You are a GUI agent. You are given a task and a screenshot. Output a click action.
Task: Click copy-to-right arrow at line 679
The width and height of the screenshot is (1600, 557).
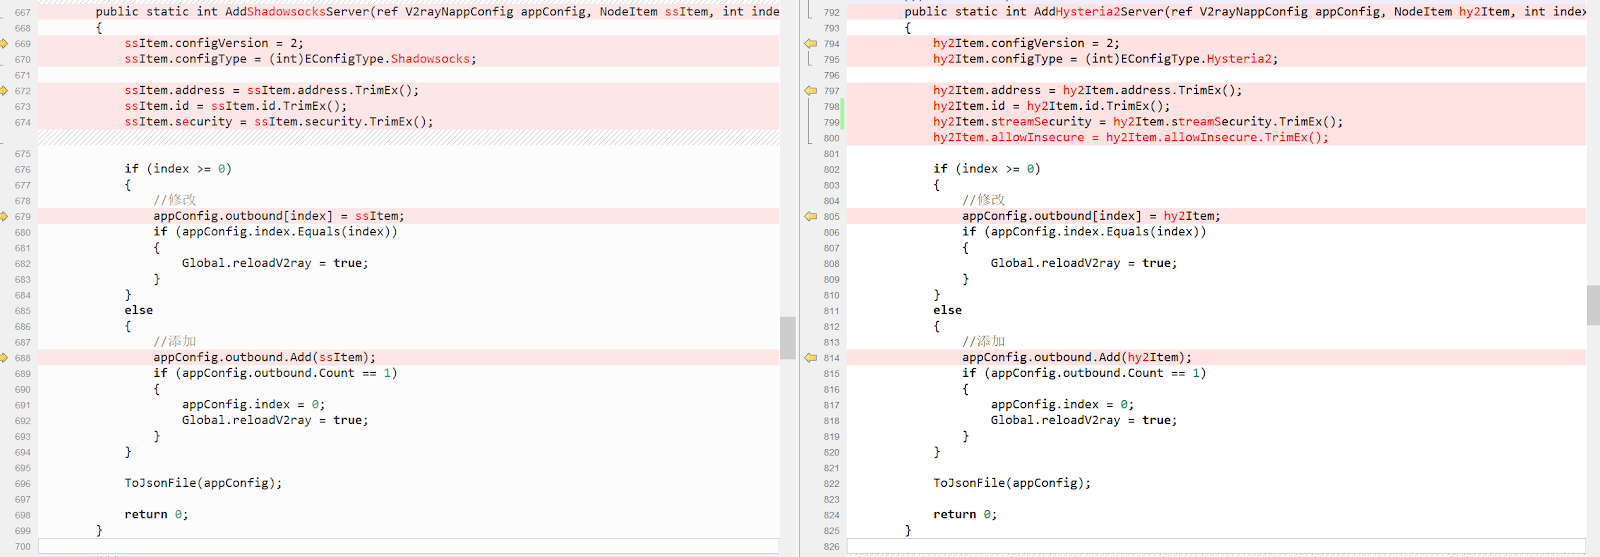(x=4, y=216)
